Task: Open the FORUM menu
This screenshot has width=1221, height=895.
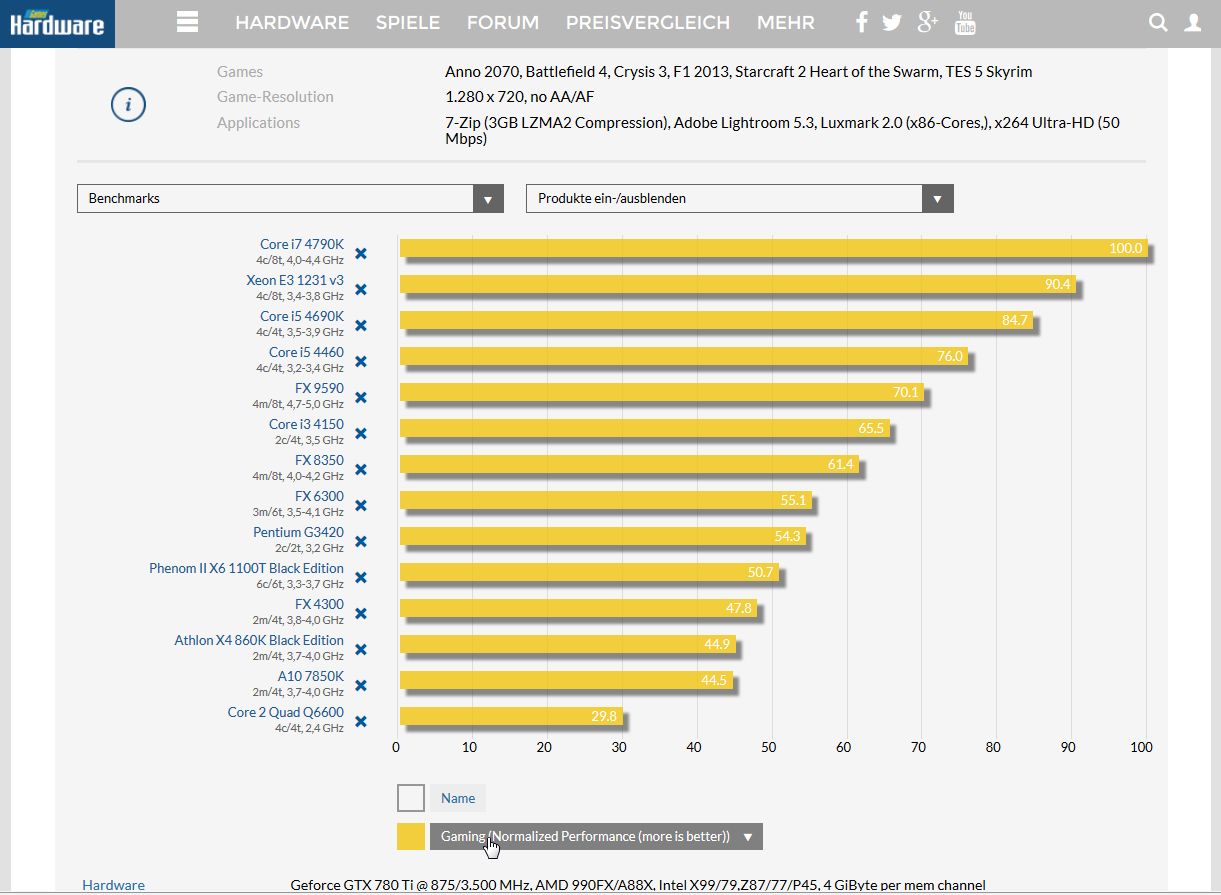Action: (503, 22)
